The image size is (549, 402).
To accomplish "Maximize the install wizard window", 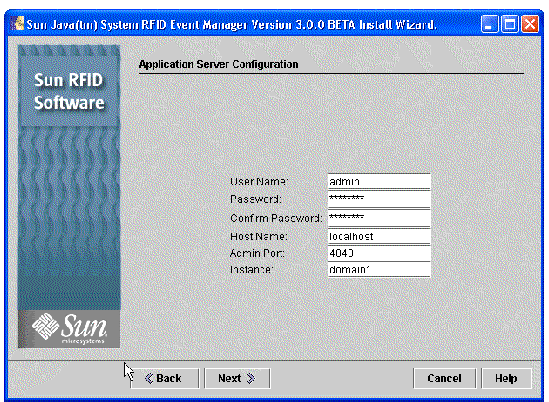I will click(510, 24).
